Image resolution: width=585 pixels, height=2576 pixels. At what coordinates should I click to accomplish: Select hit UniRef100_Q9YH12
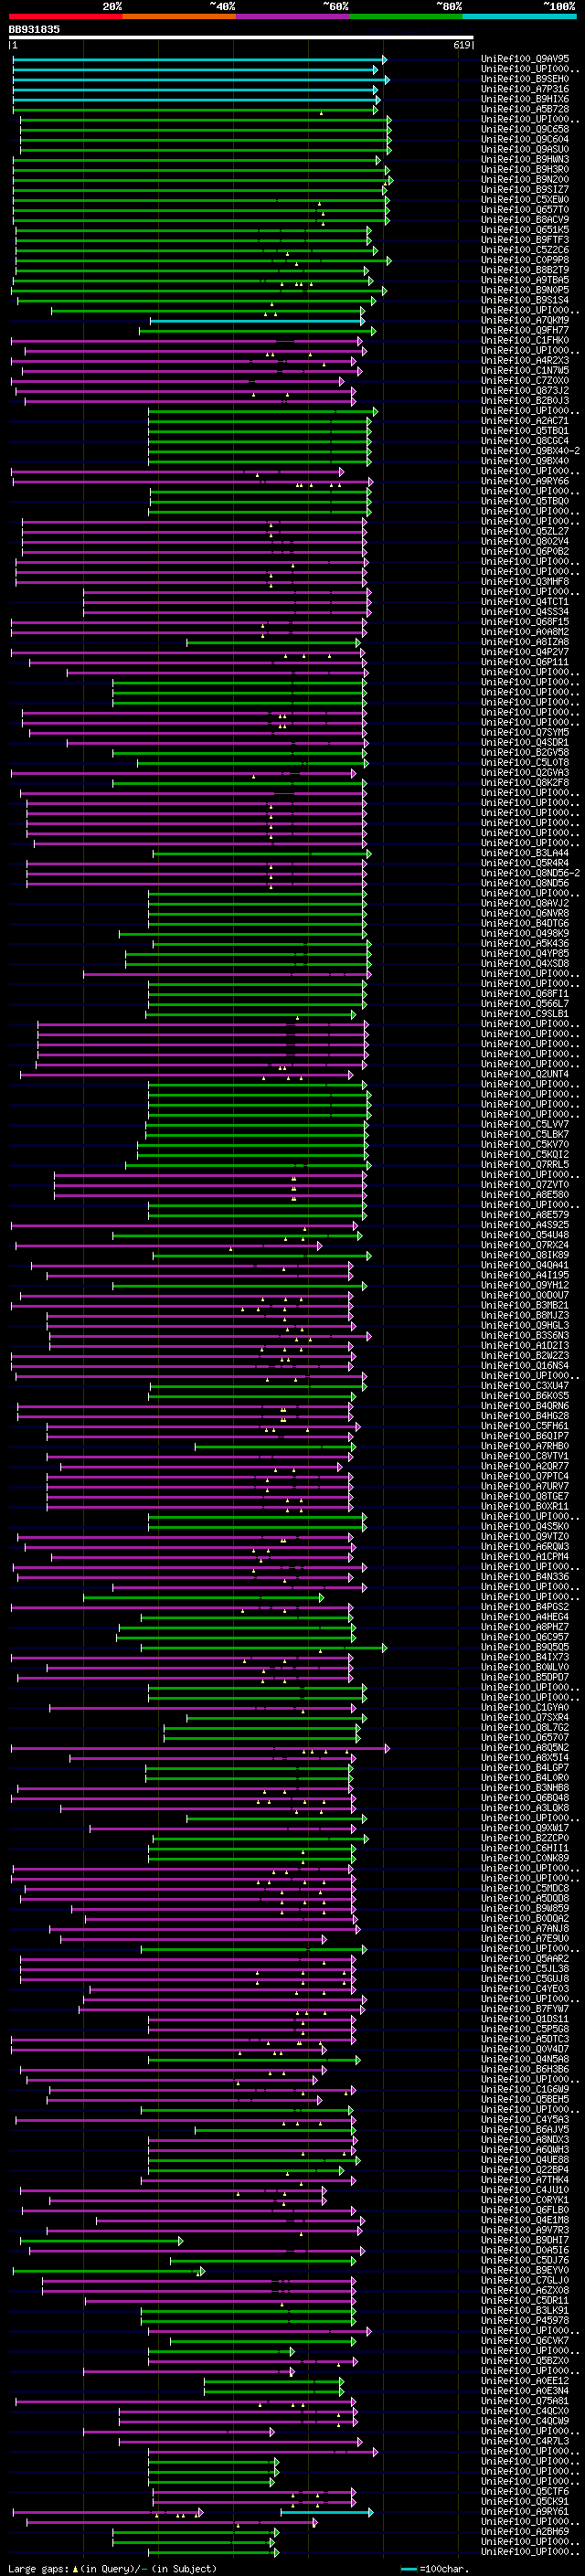[x=525, y=1285]
